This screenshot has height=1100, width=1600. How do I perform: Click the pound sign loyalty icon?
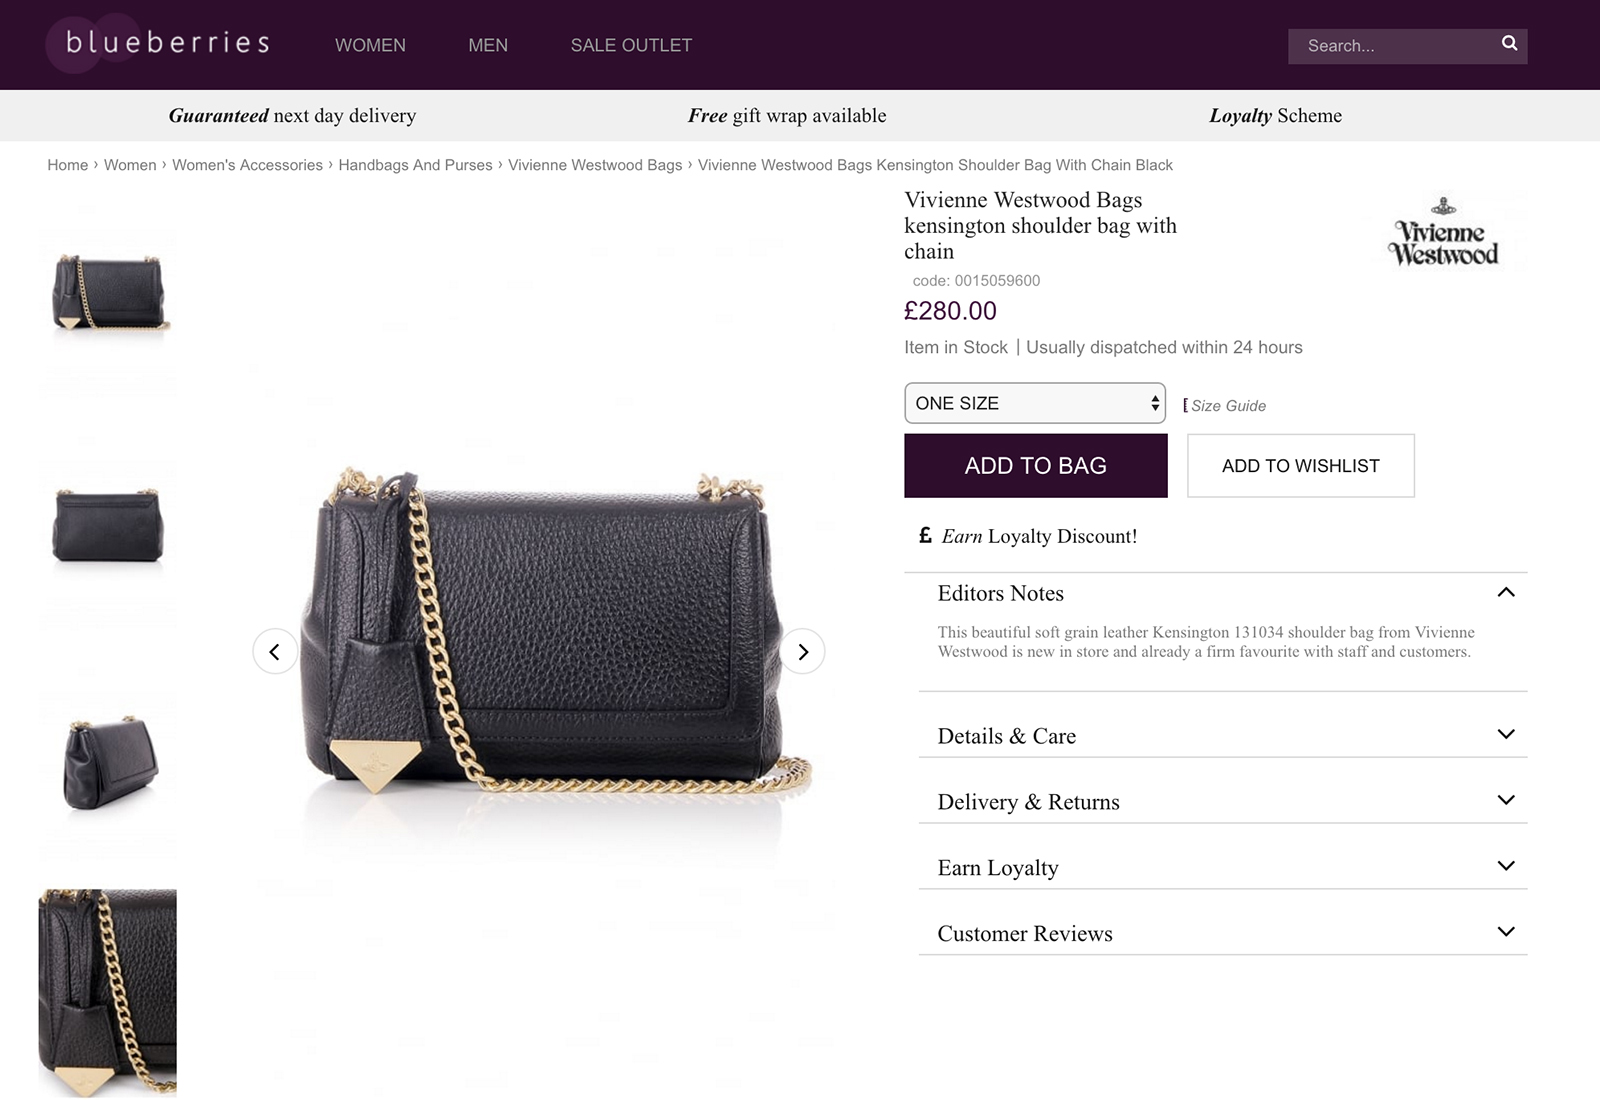(x=925, y=536)
